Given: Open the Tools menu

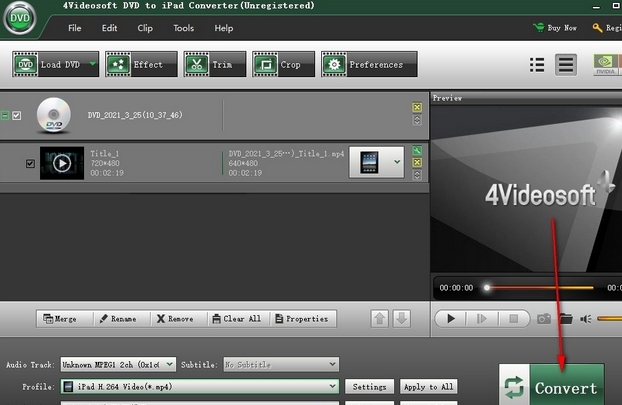Looking at the screenshot, I should [183, 28].
